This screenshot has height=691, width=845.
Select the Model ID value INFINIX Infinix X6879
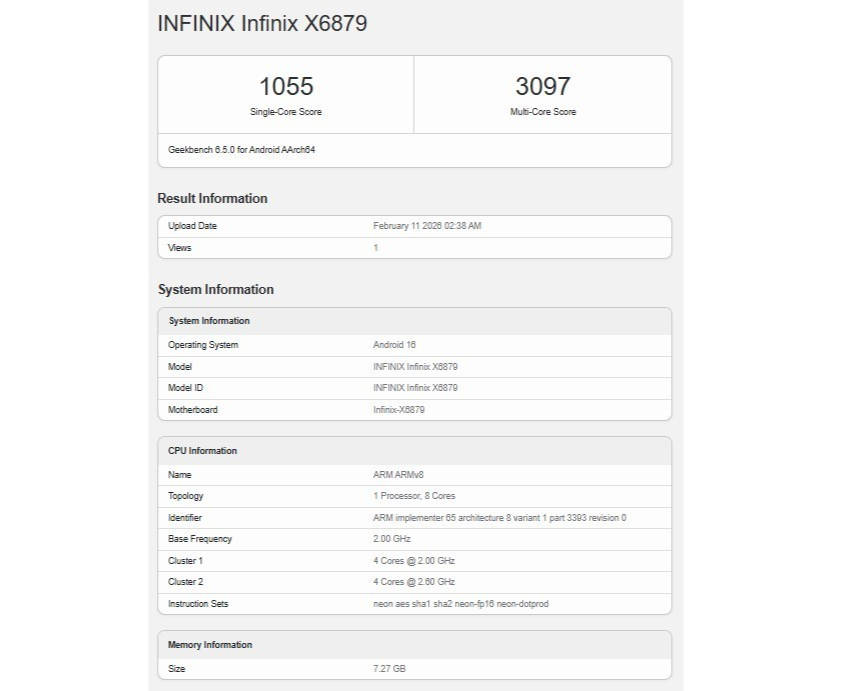pos(415,388)
